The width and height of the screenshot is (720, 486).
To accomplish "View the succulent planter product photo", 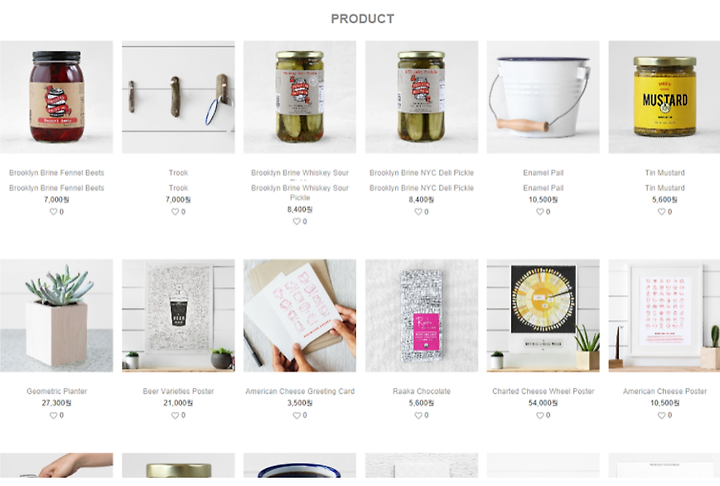I will click(x=56, y=316).
